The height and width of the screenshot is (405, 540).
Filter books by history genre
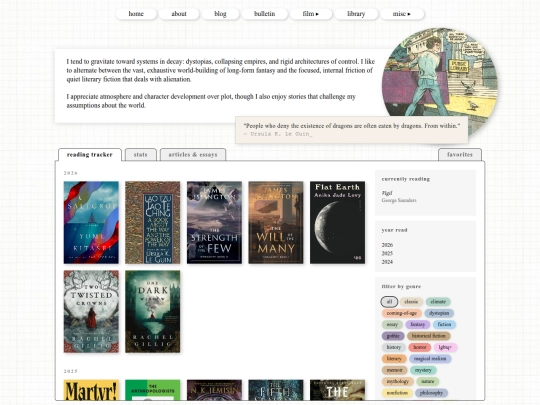pos(394,347)
